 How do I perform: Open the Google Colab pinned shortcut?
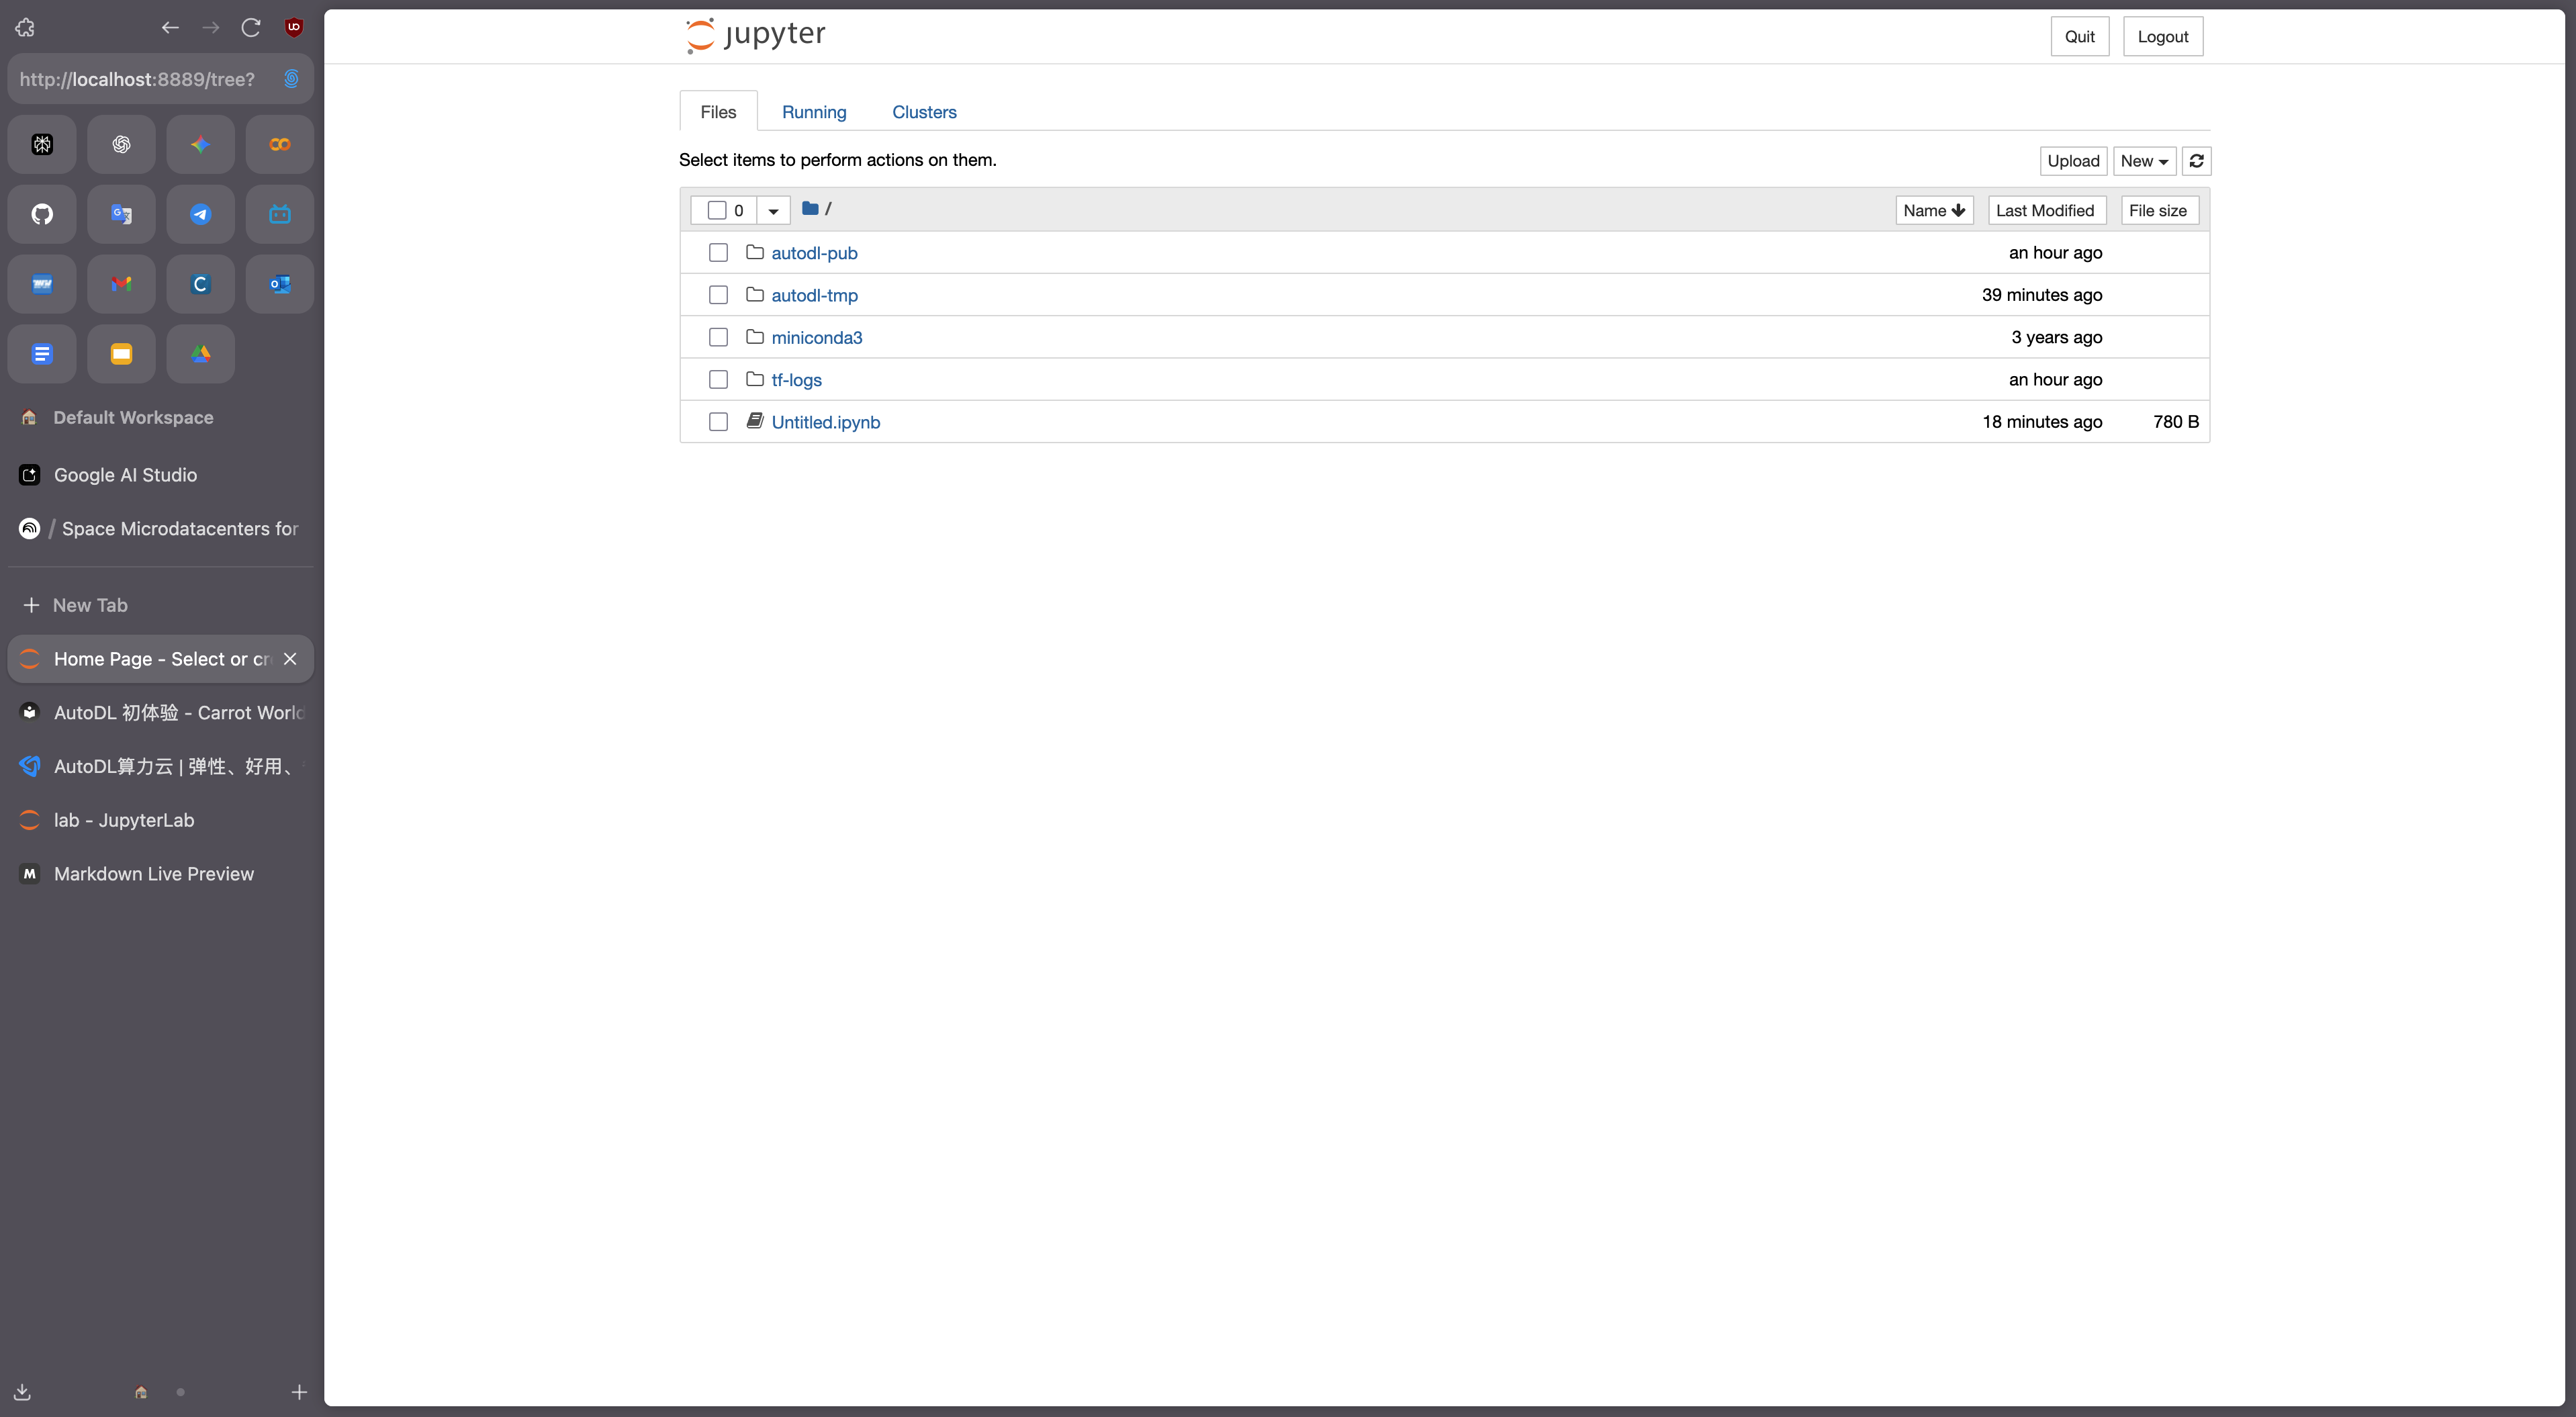279,144
